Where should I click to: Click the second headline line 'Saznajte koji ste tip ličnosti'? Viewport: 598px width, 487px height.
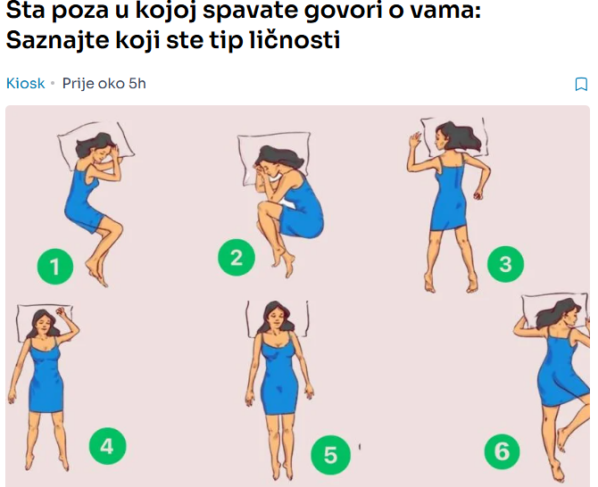tap(173, 40)
